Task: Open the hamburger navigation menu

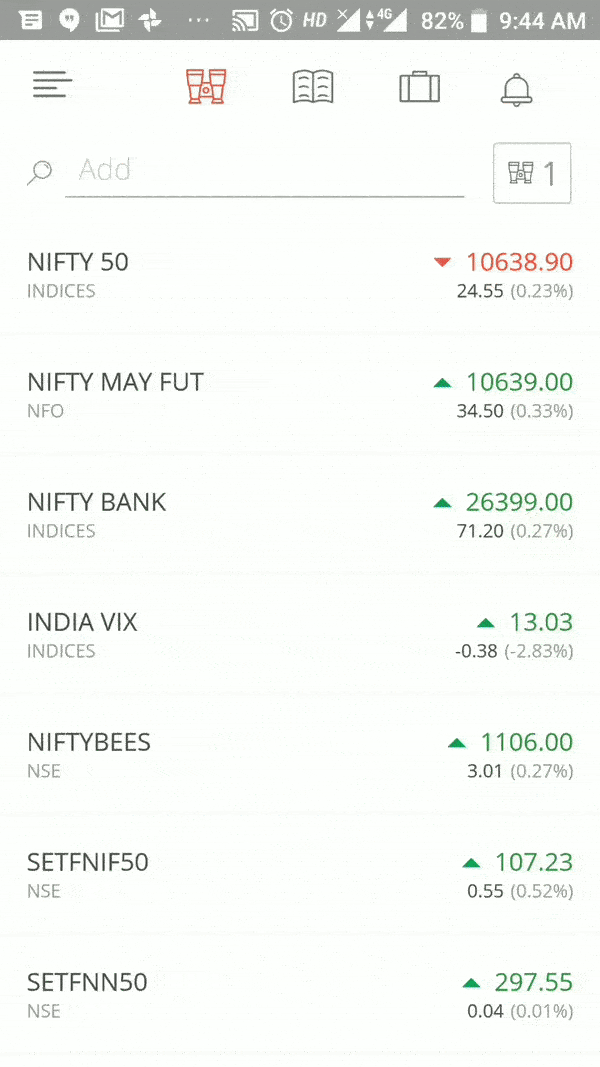Action: (x=52, y=86)
